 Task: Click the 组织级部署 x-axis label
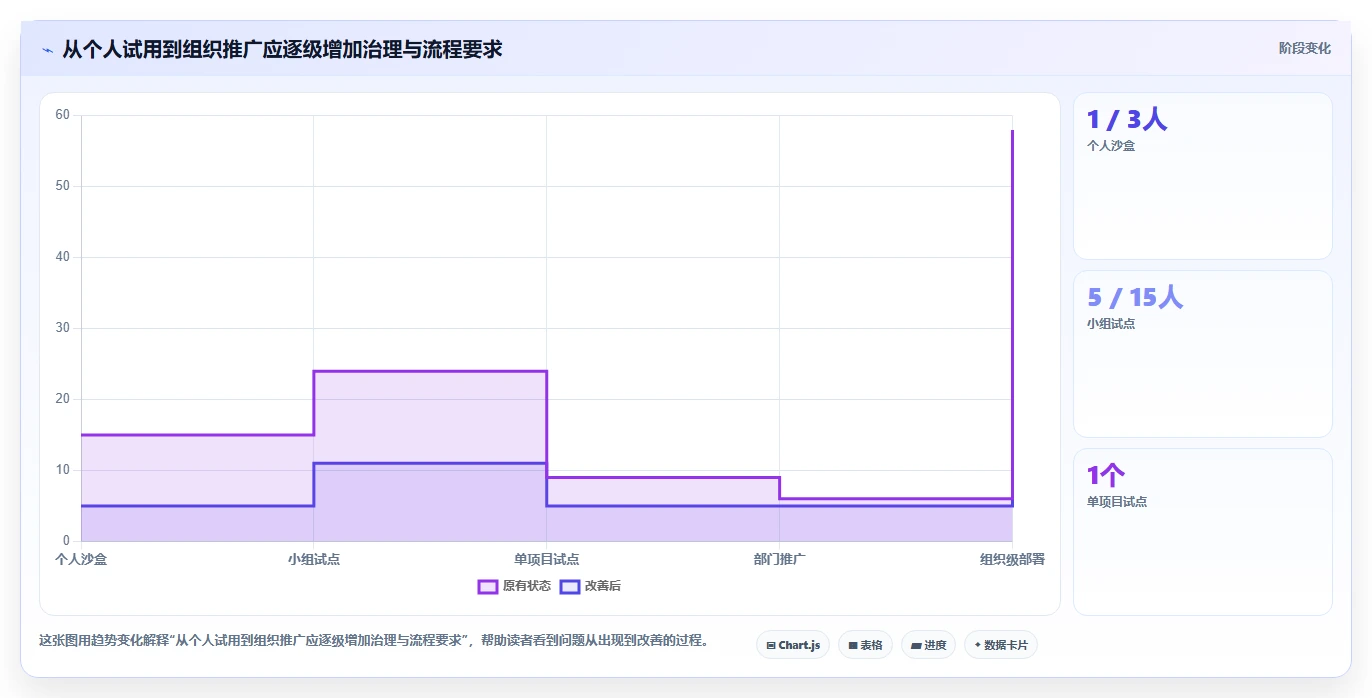(x=1012, y=559)
